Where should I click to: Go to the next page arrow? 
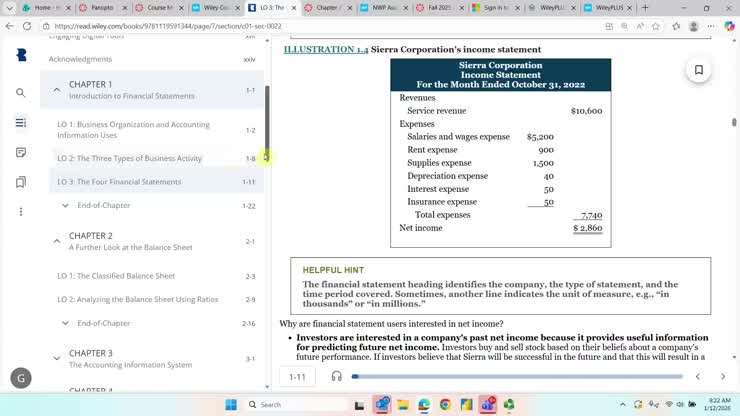click(x=723, y=376)
